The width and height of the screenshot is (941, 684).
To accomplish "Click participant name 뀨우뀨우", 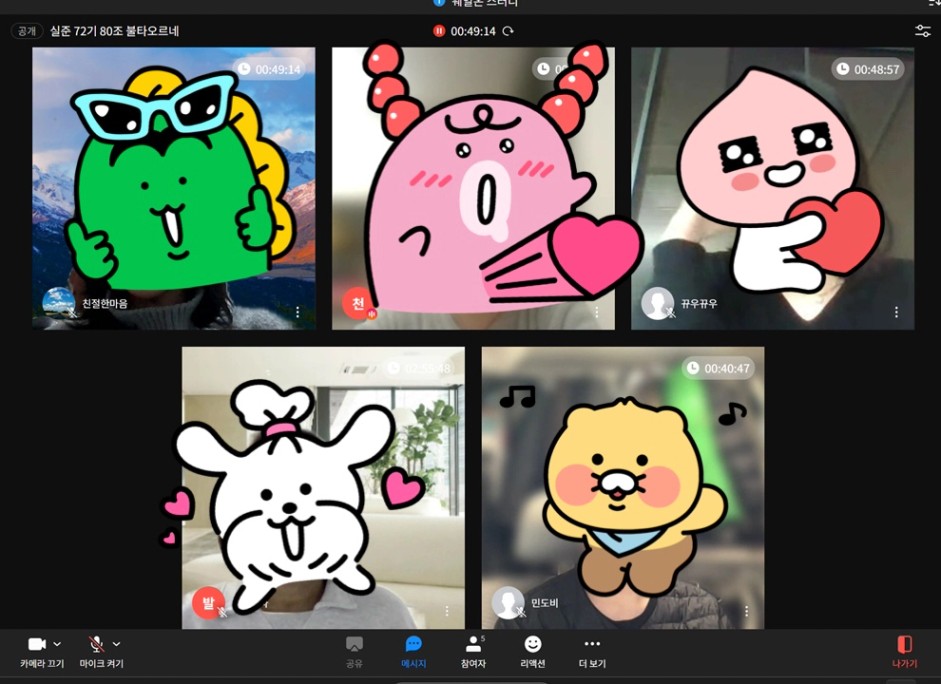I will pyautogui.click(x=699, y=304).
